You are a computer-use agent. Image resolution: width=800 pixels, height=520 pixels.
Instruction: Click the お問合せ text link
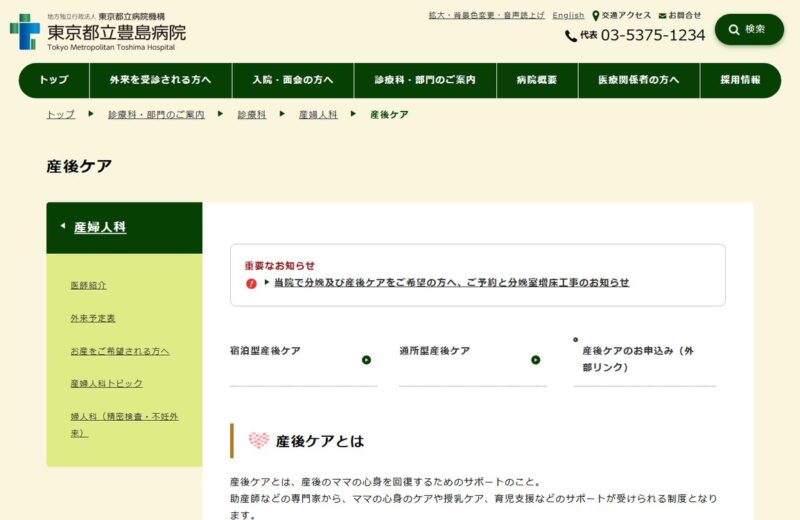(x=685, y=15)
